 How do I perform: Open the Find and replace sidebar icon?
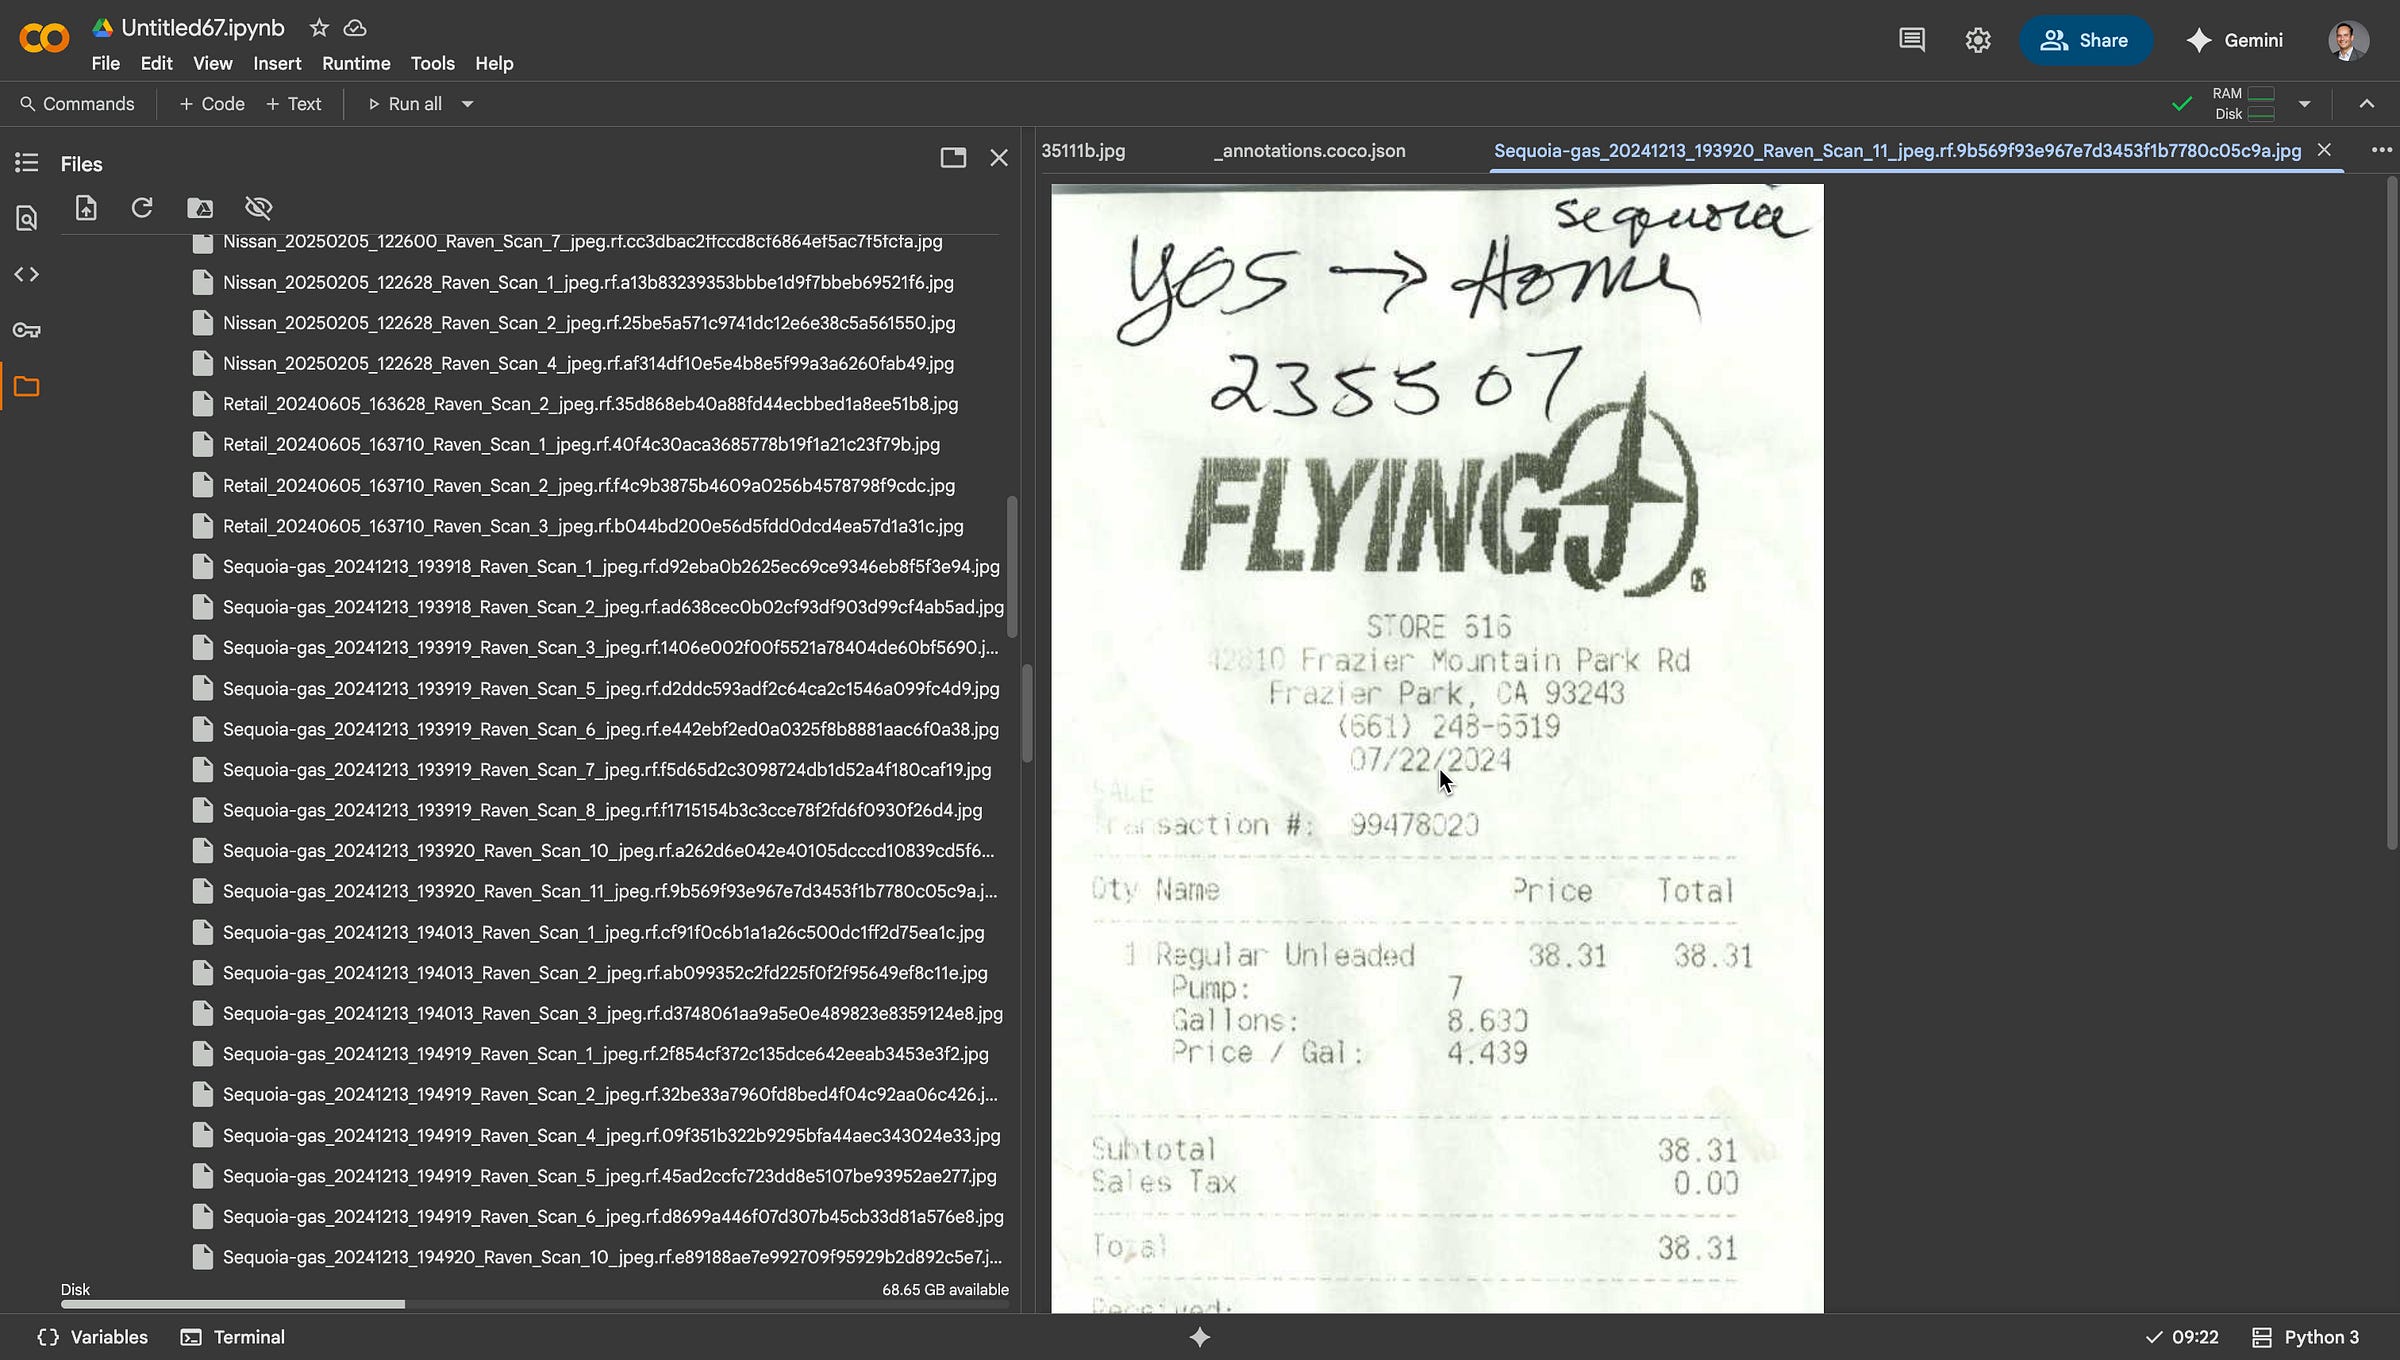coord(27,218)
